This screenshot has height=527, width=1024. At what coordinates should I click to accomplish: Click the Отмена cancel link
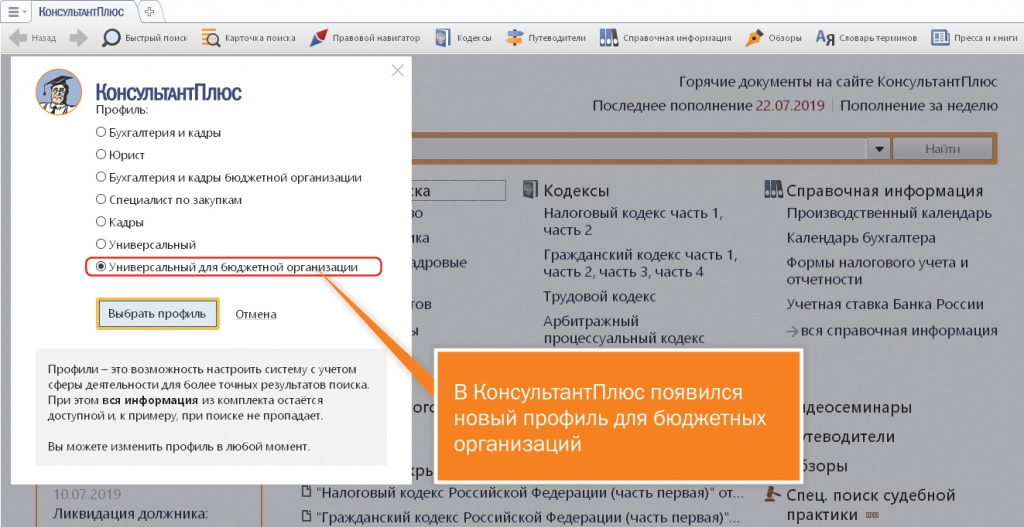256,314
